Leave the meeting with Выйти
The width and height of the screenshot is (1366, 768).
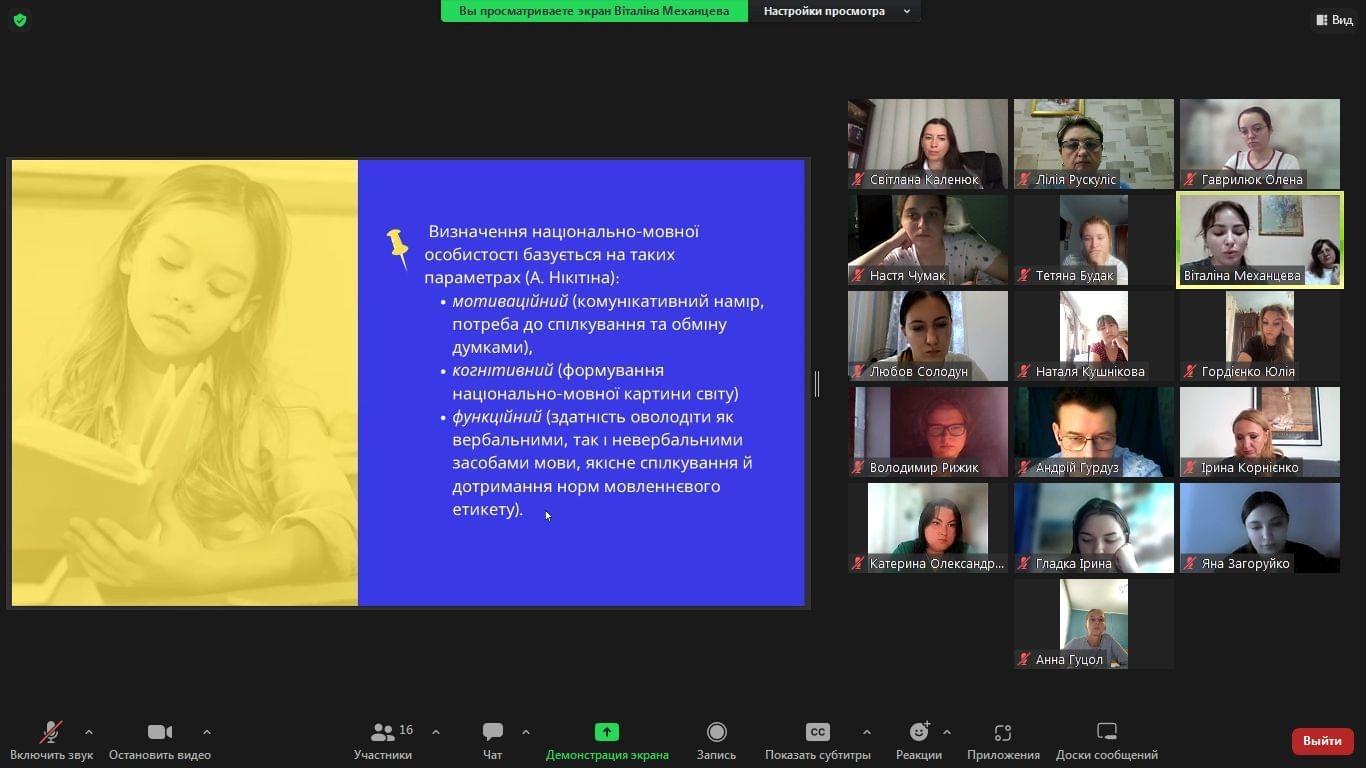click(1322, 741)
